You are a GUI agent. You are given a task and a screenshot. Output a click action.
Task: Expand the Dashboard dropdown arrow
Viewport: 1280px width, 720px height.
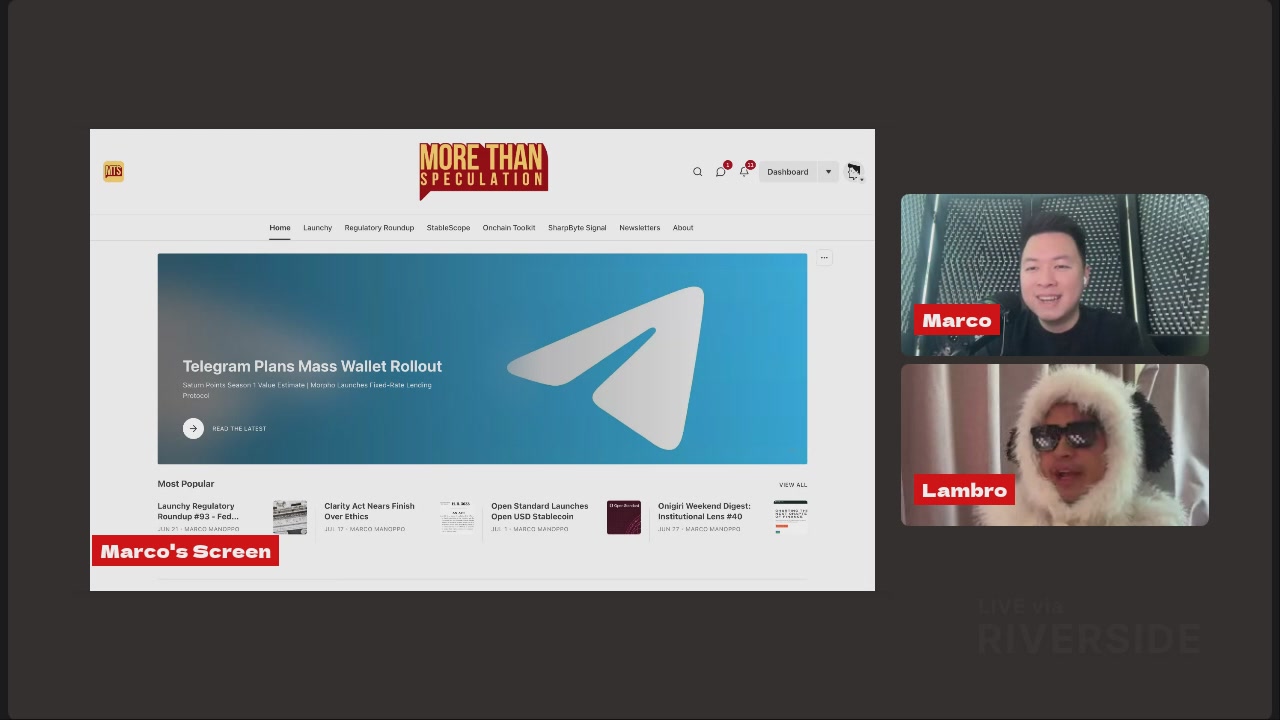click(x=828, y=172)
